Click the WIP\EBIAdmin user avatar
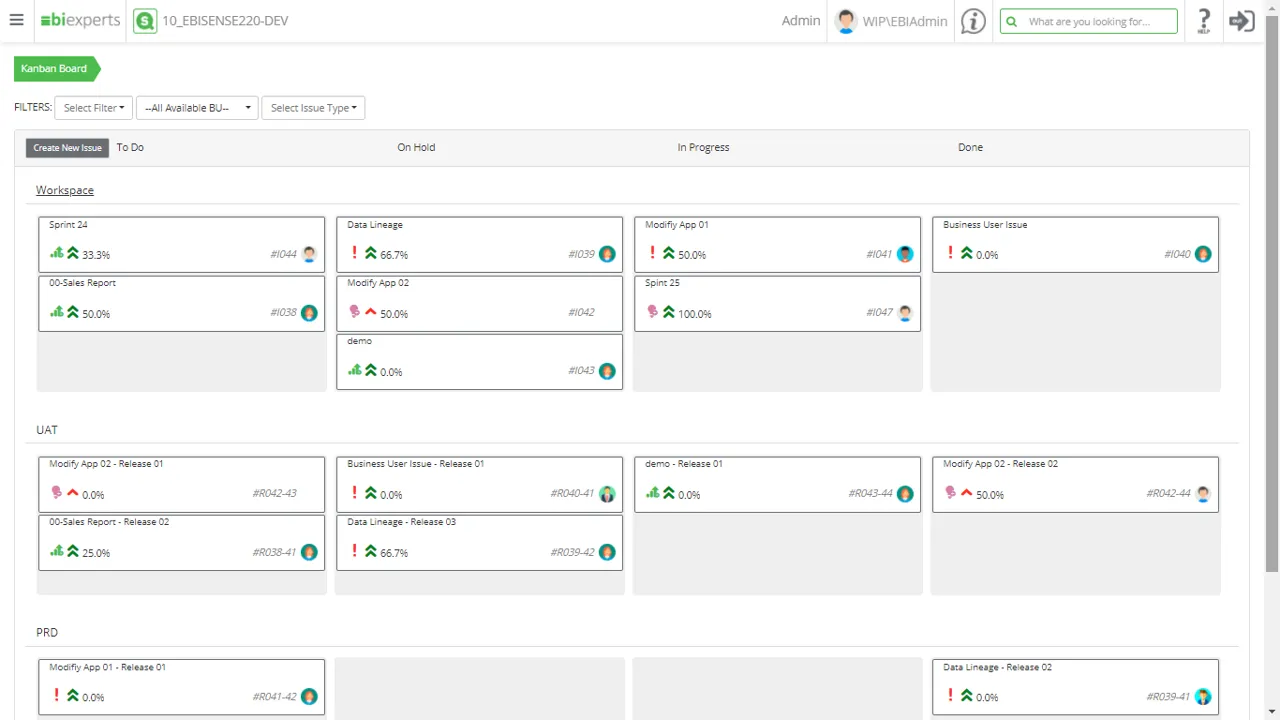 (x=847, y=21)
